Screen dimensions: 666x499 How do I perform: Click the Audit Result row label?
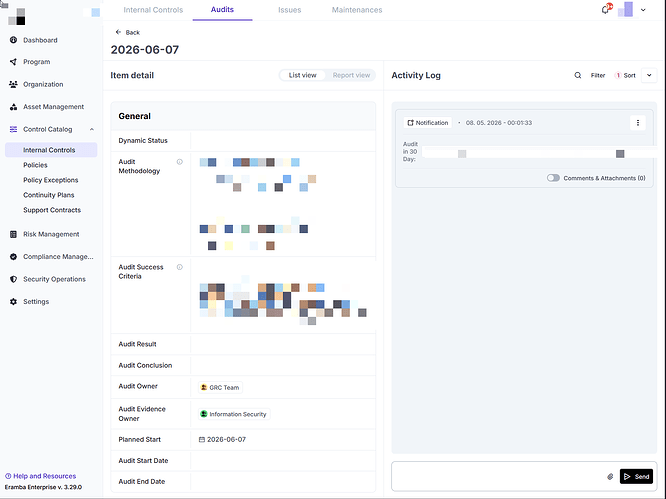pos(137,344)
